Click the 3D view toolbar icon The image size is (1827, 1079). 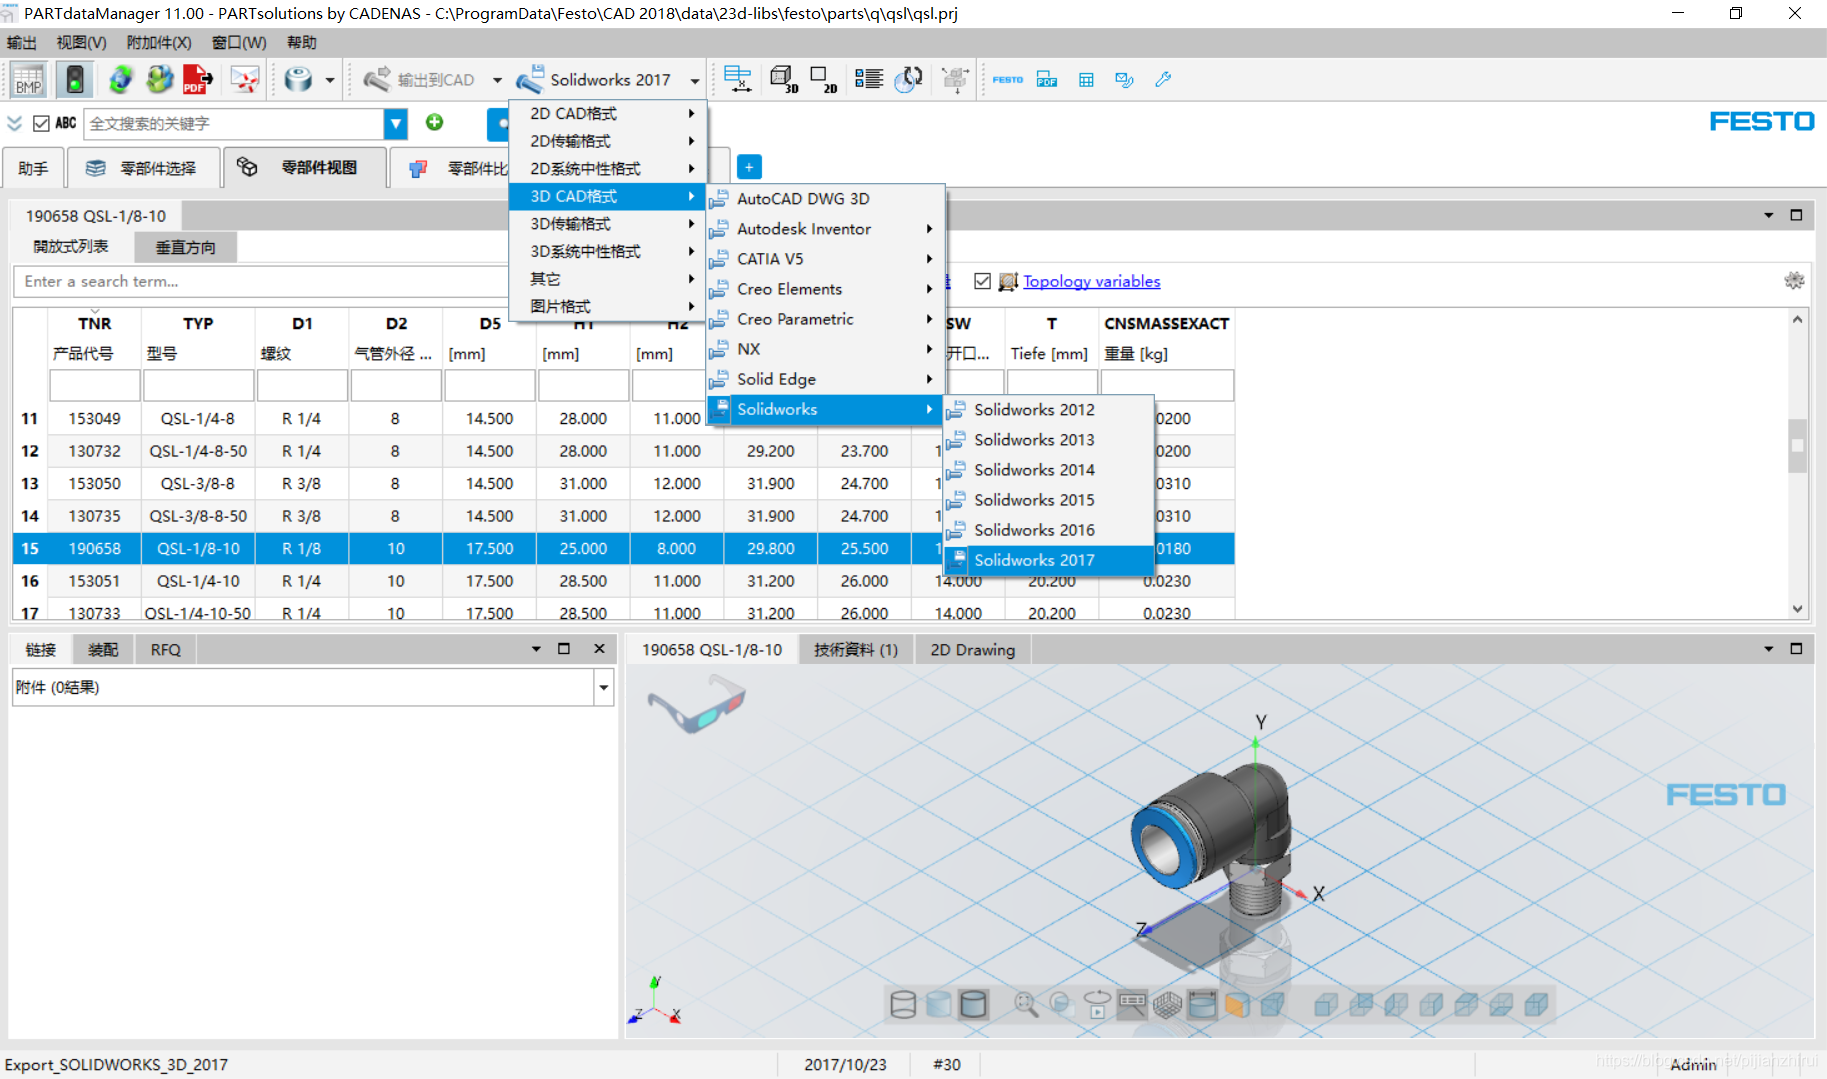(784, 79)
